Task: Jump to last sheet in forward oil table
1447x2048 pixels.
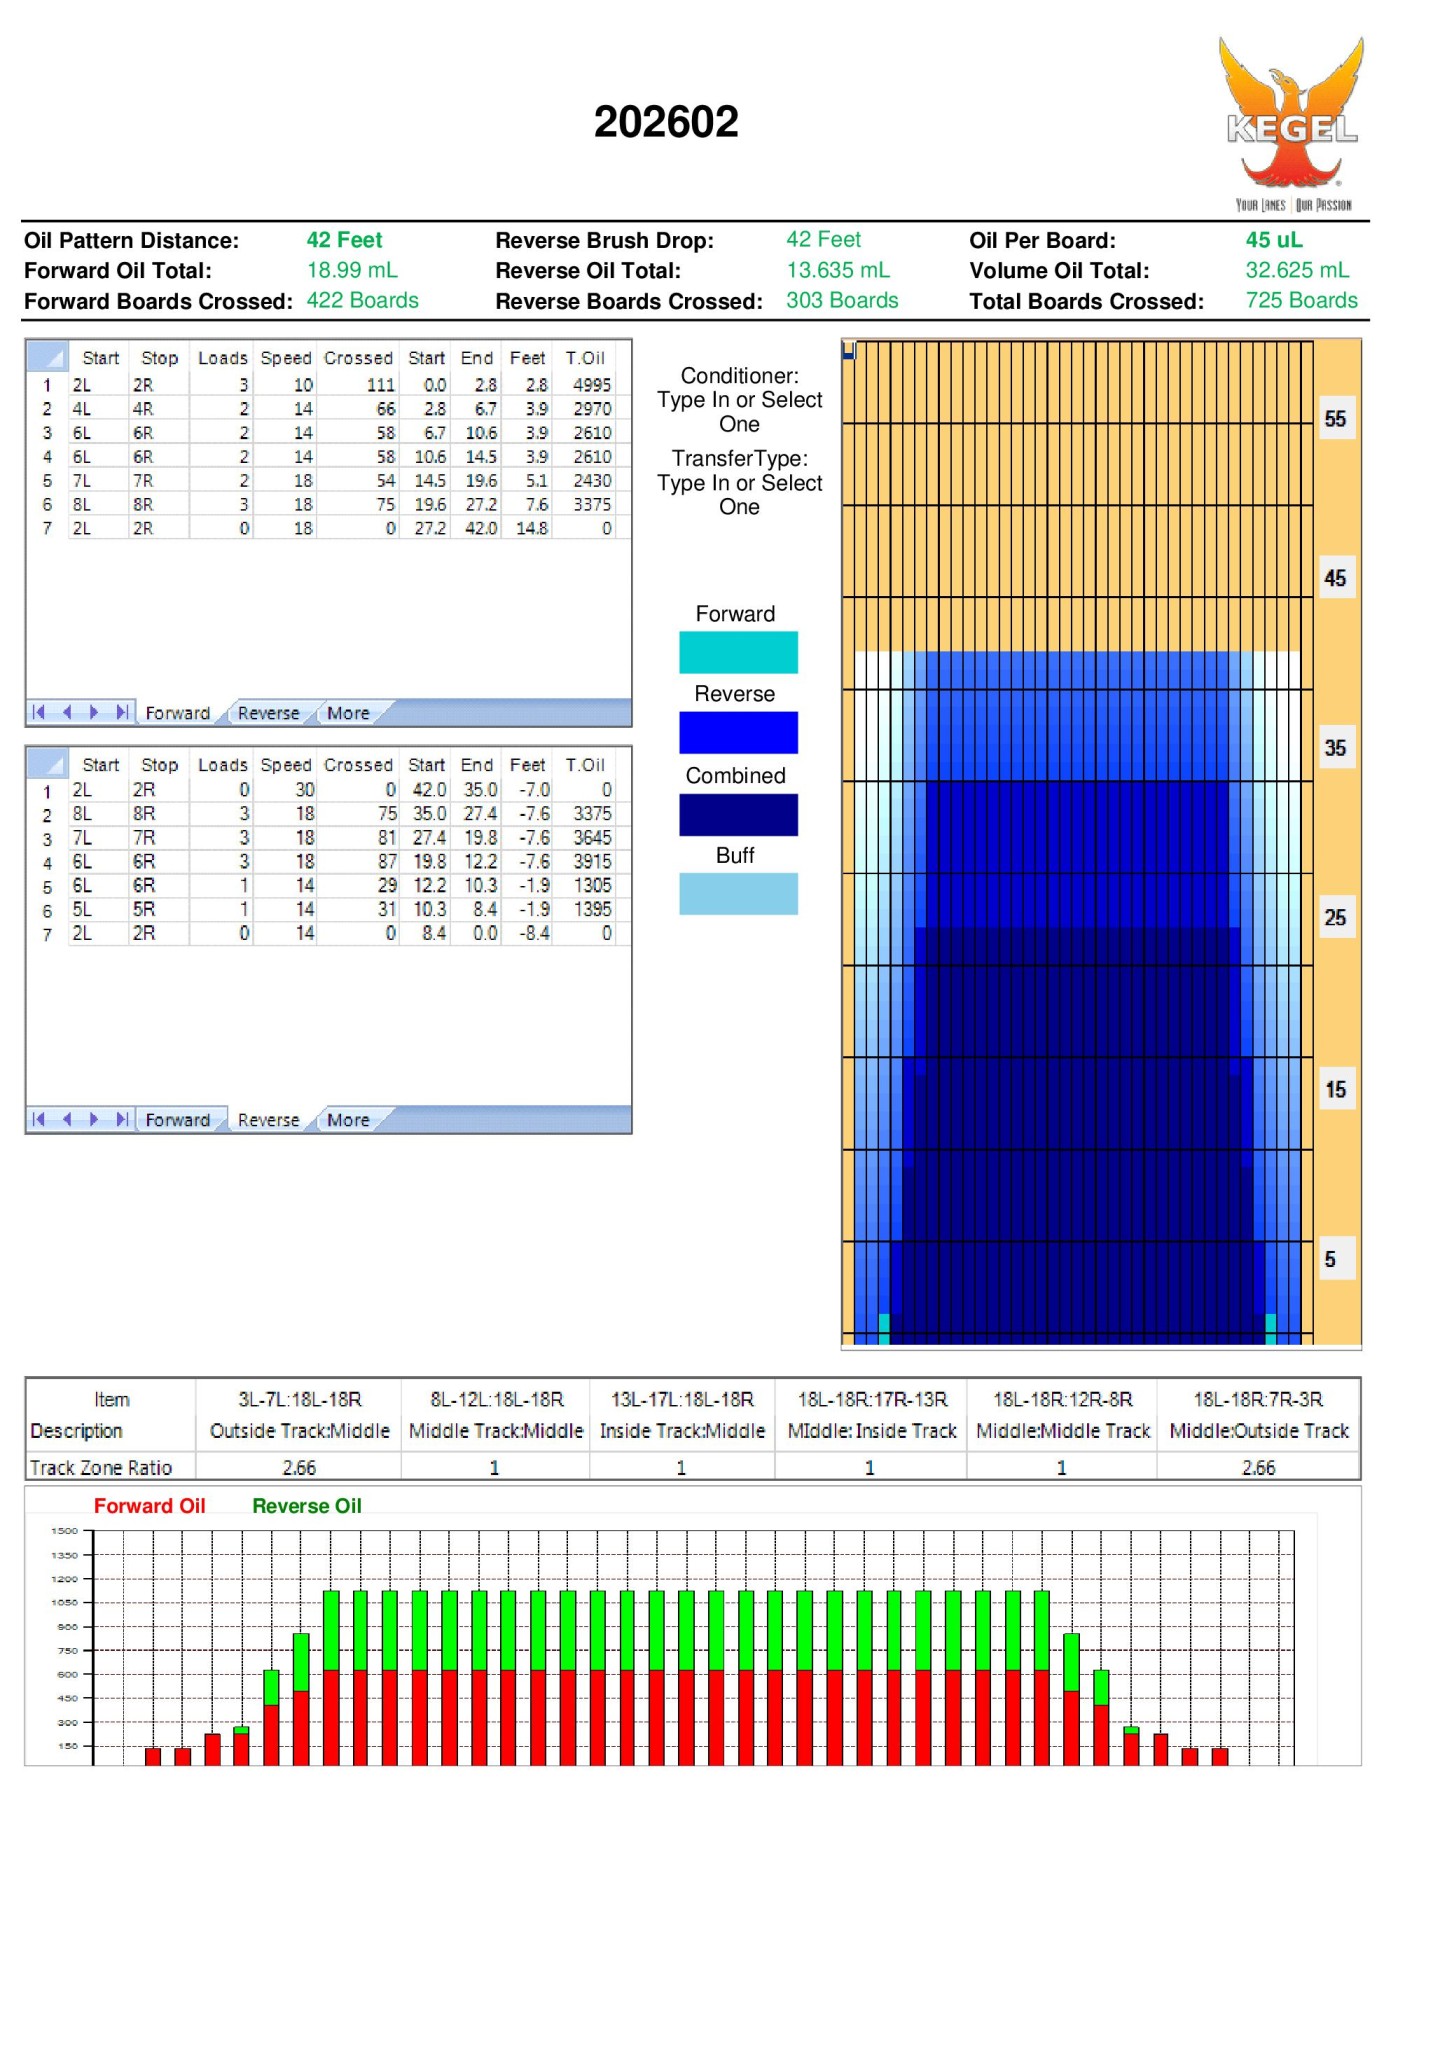Action: (x=121, y=712)
